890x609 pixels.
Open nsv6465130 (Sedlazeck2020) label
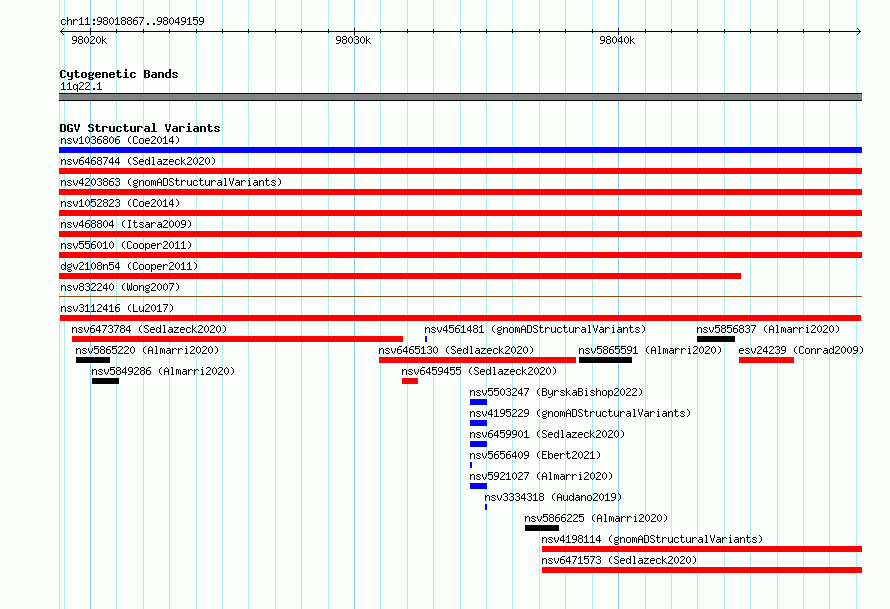pos(456,350)
